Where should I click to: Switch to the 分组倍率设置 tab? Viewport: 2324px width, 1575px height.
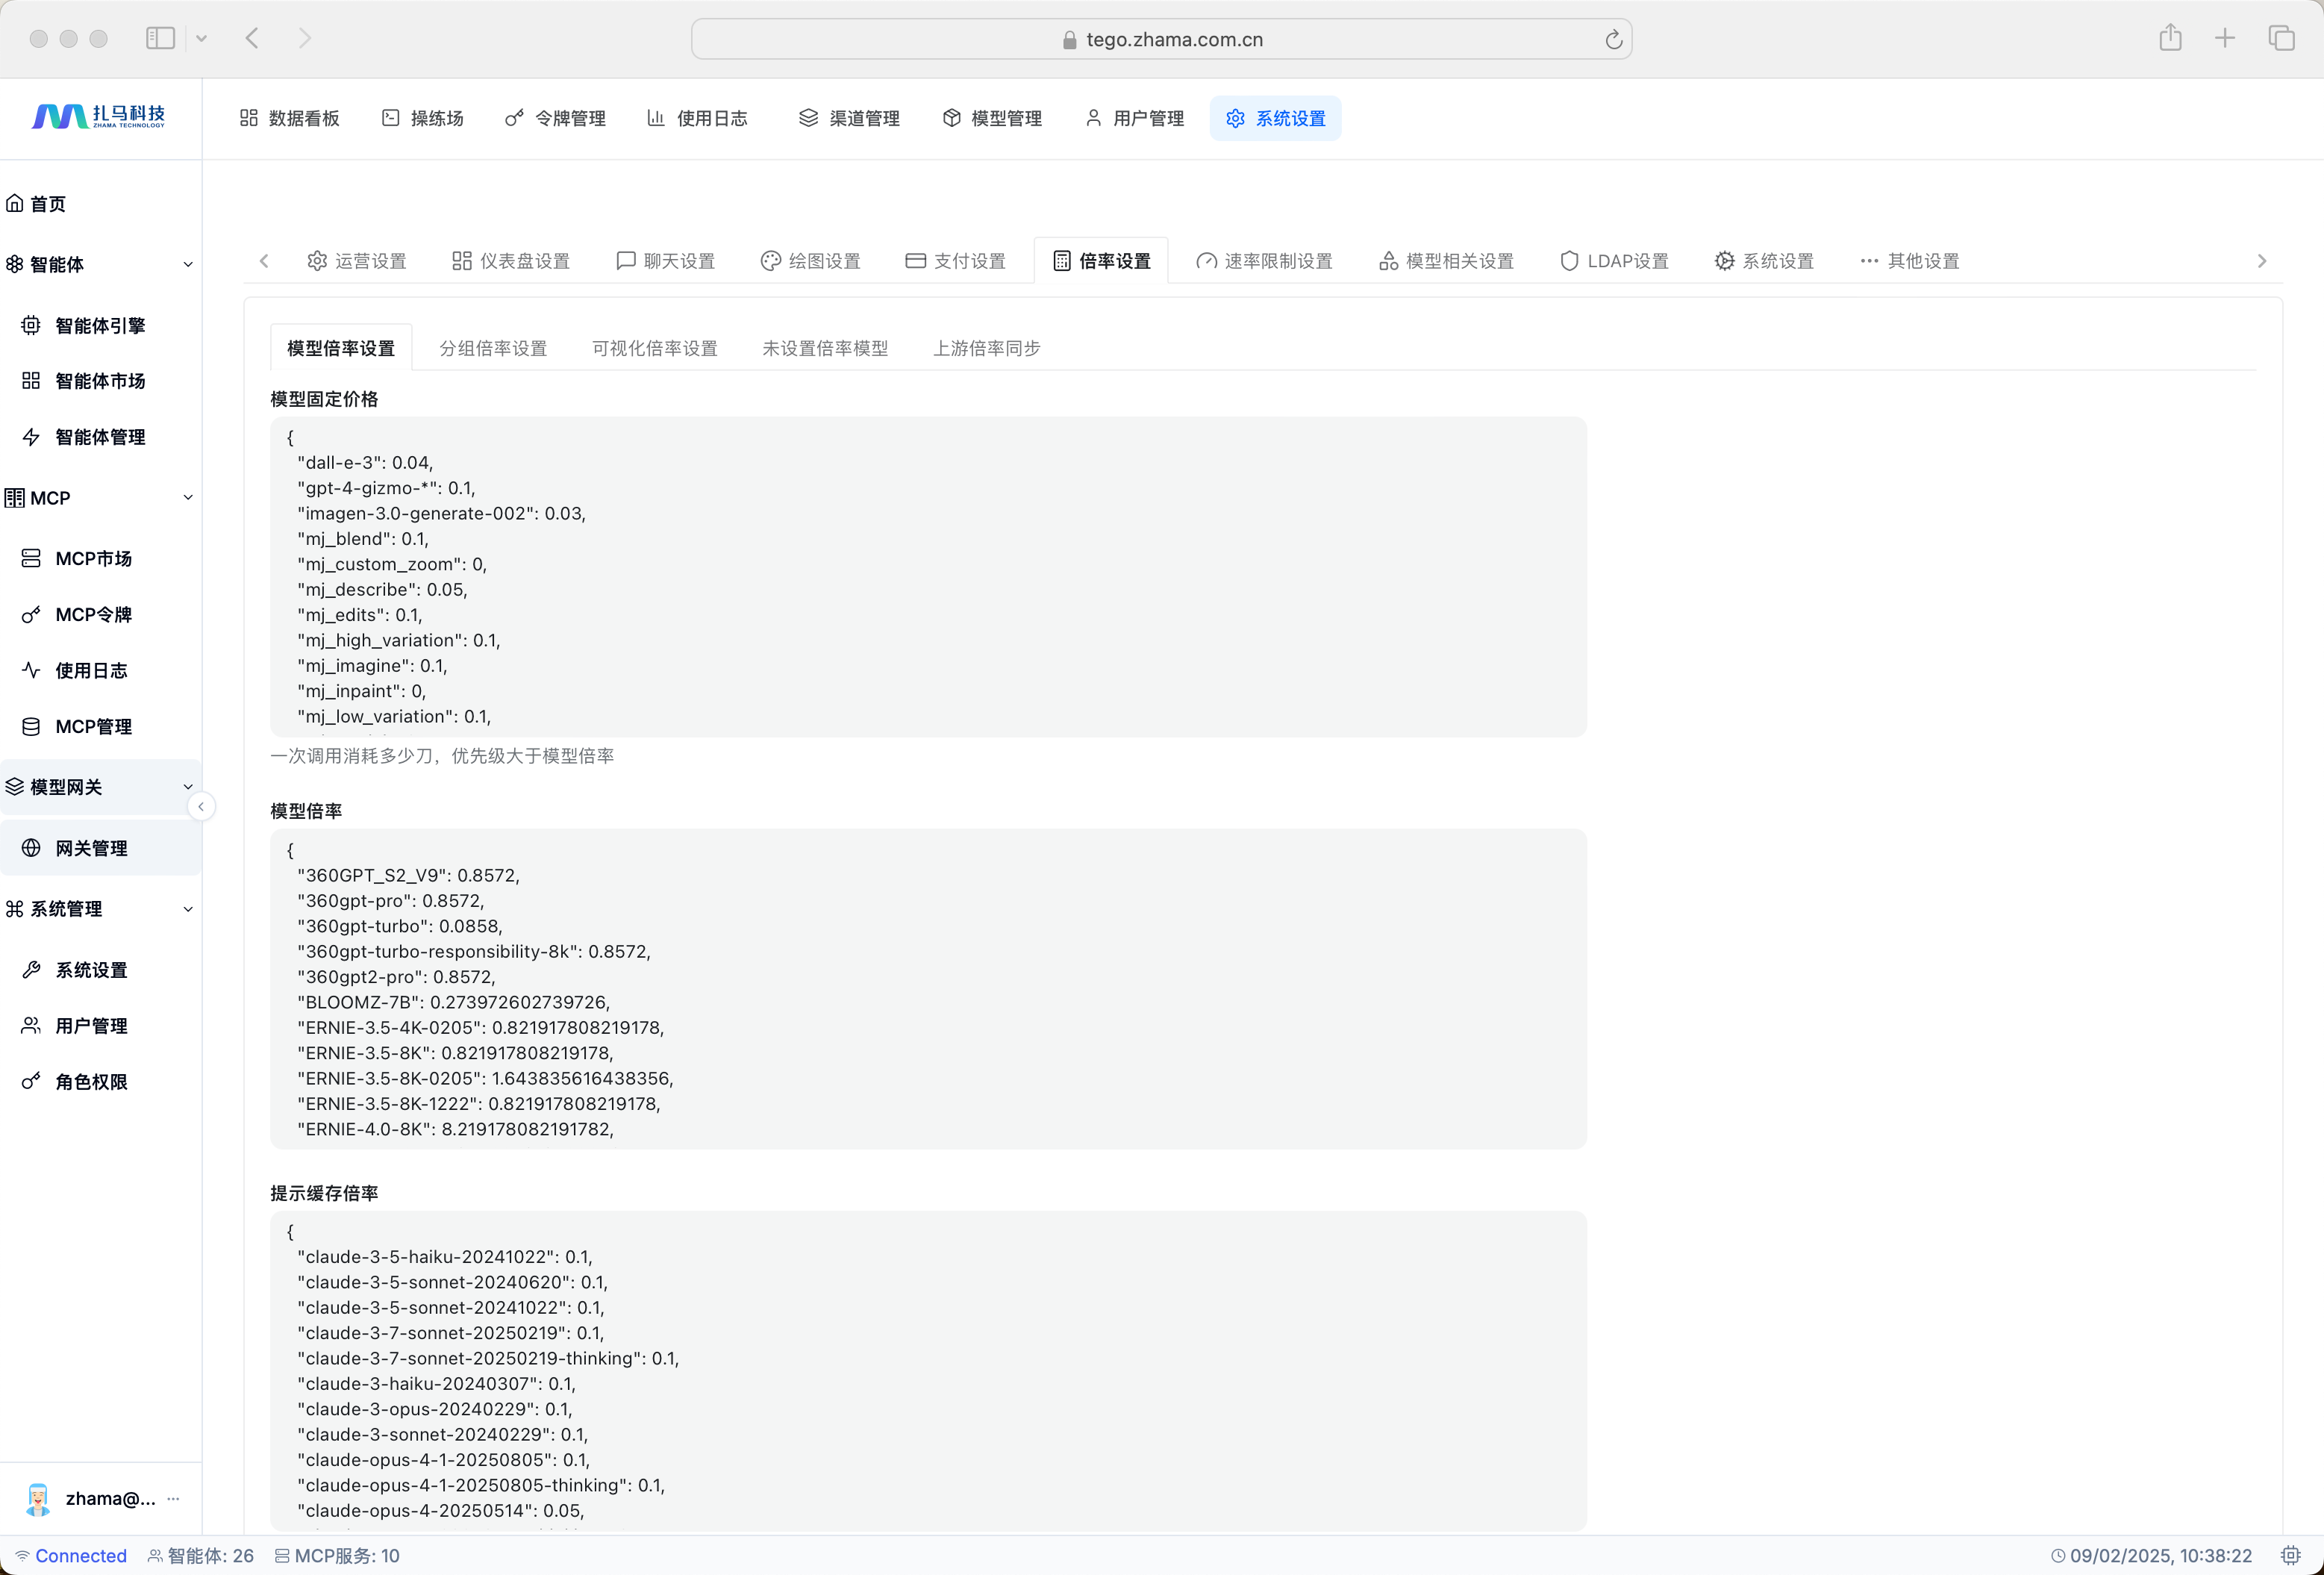point(493,349)
